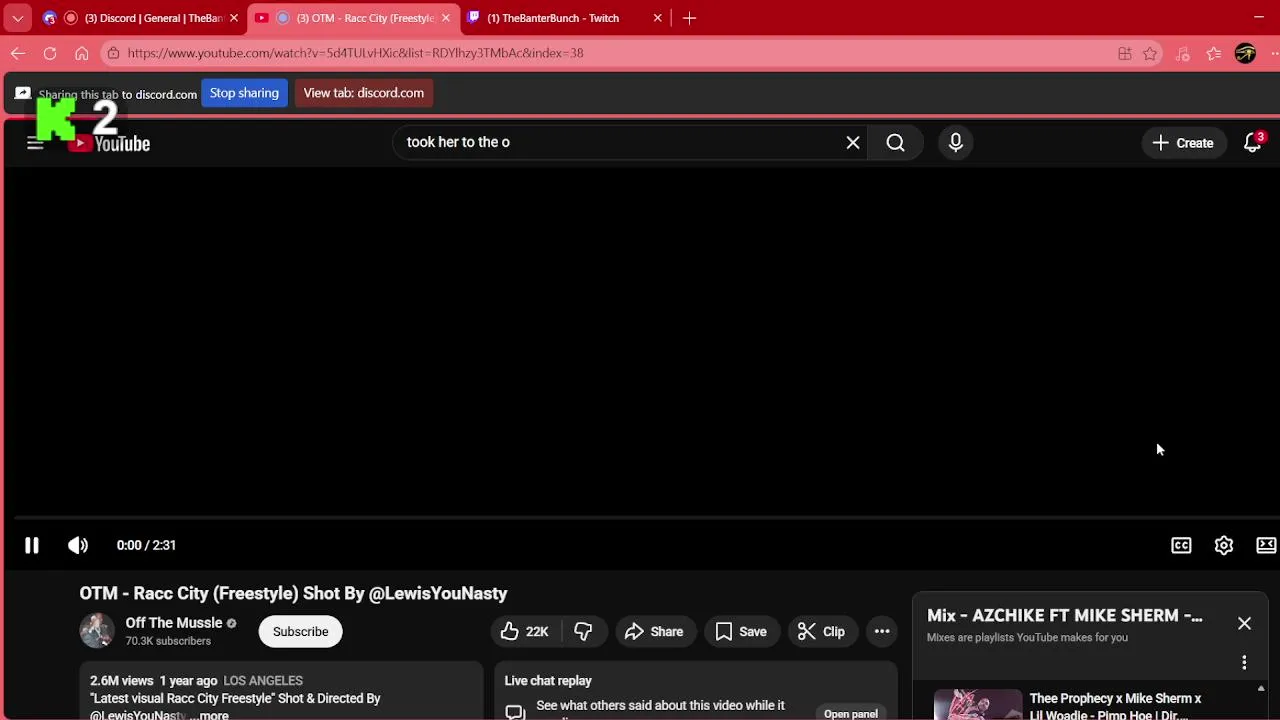Dislike the video with thumbs down
Viewport: 1280px width, 720px height.
pos(583,631)
